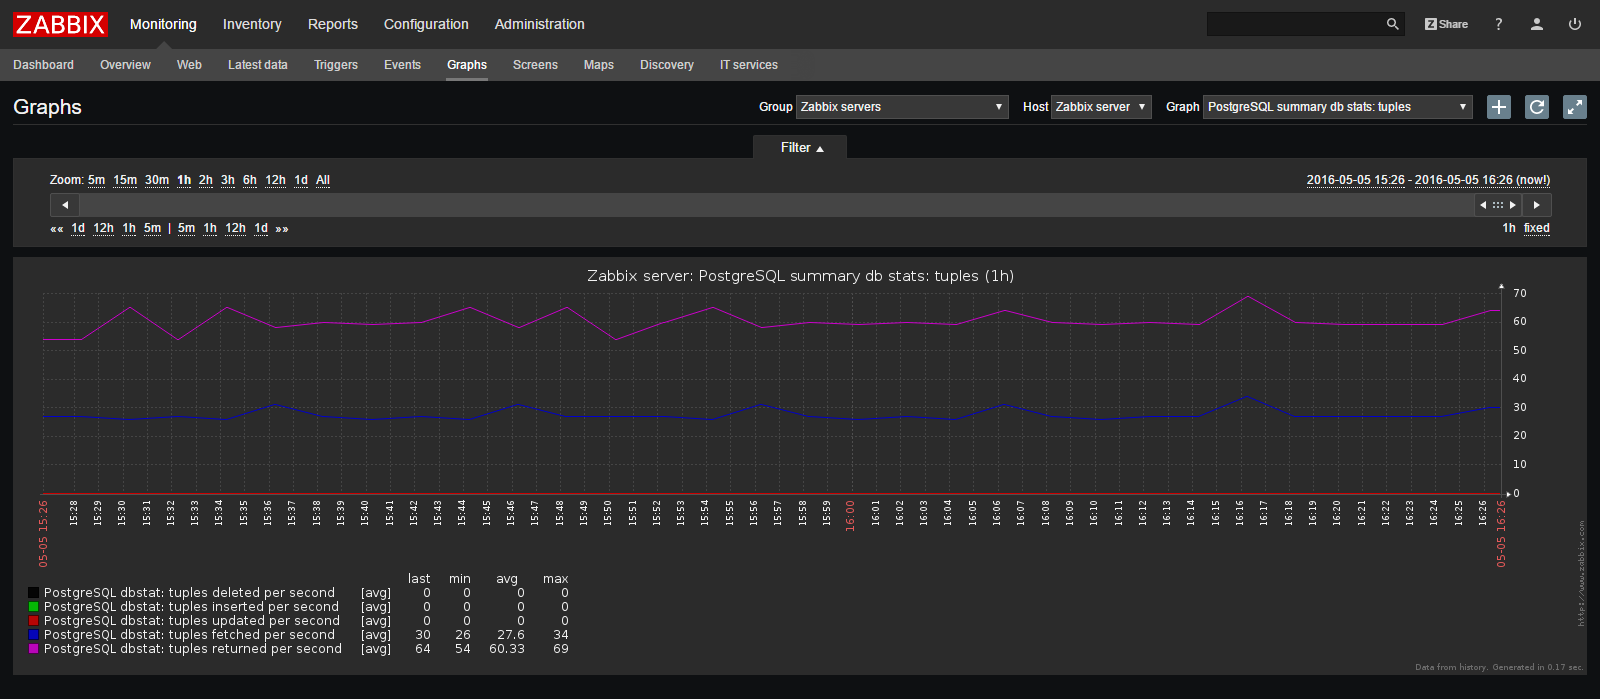Set zoom to 6h

tap(250, 180)
